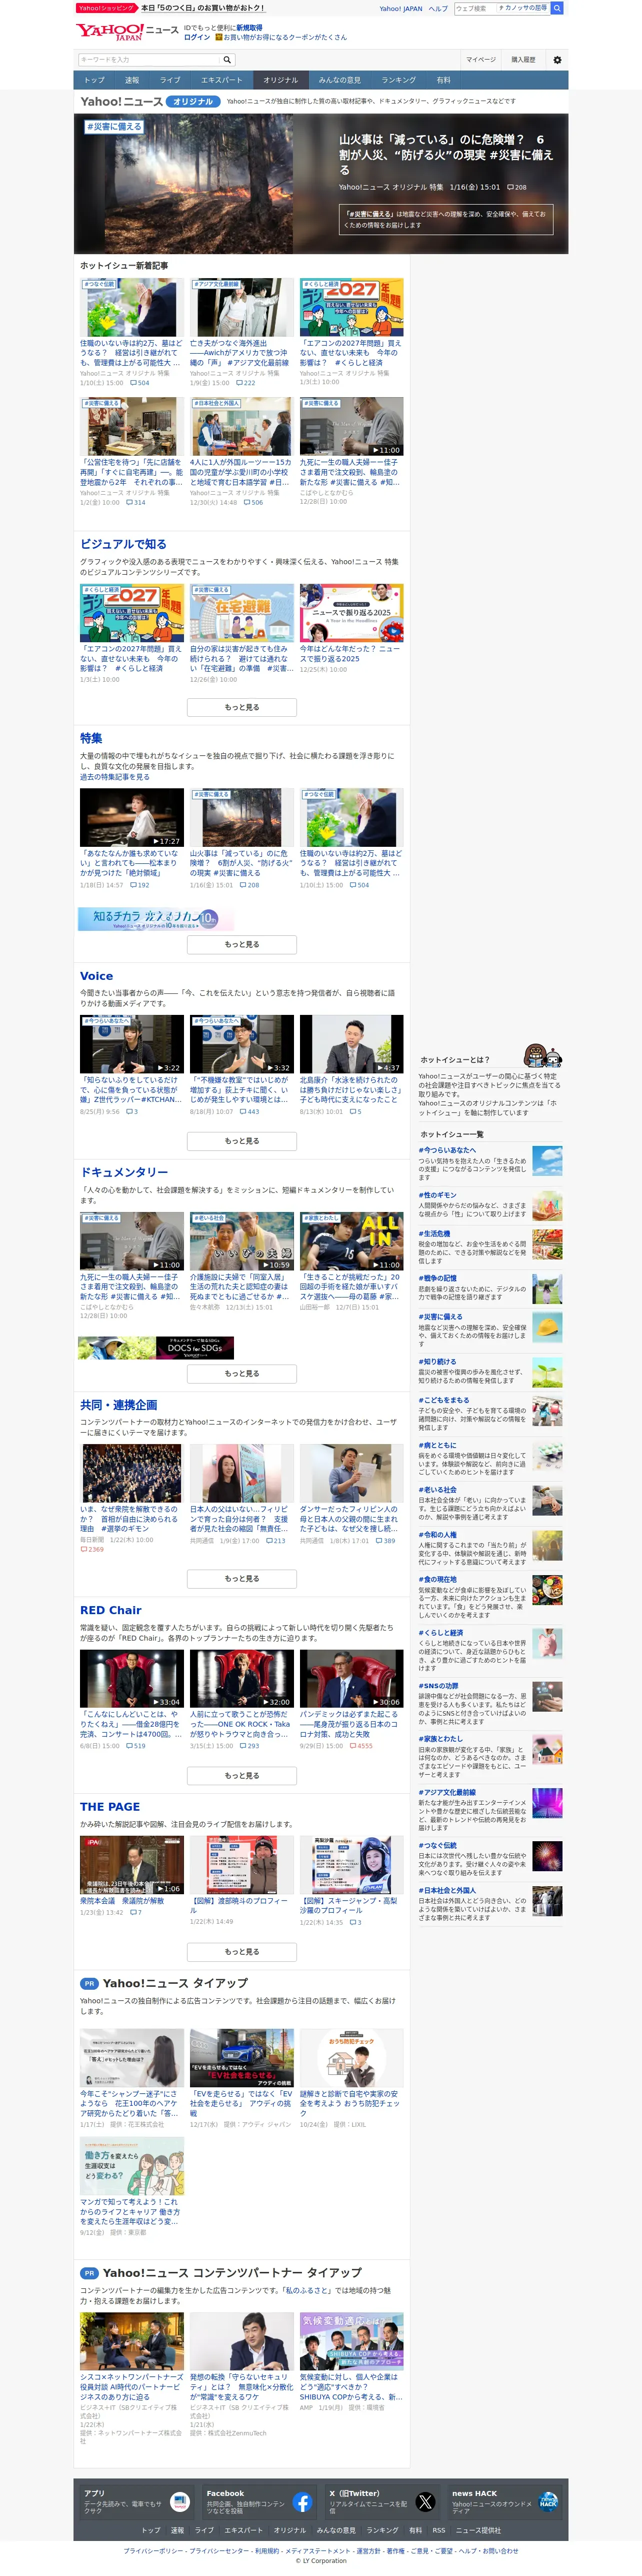This screenshot has height=2576, width=642.
Task: Click comment count 208 in hero banner
Action: (x=517, y=187)
